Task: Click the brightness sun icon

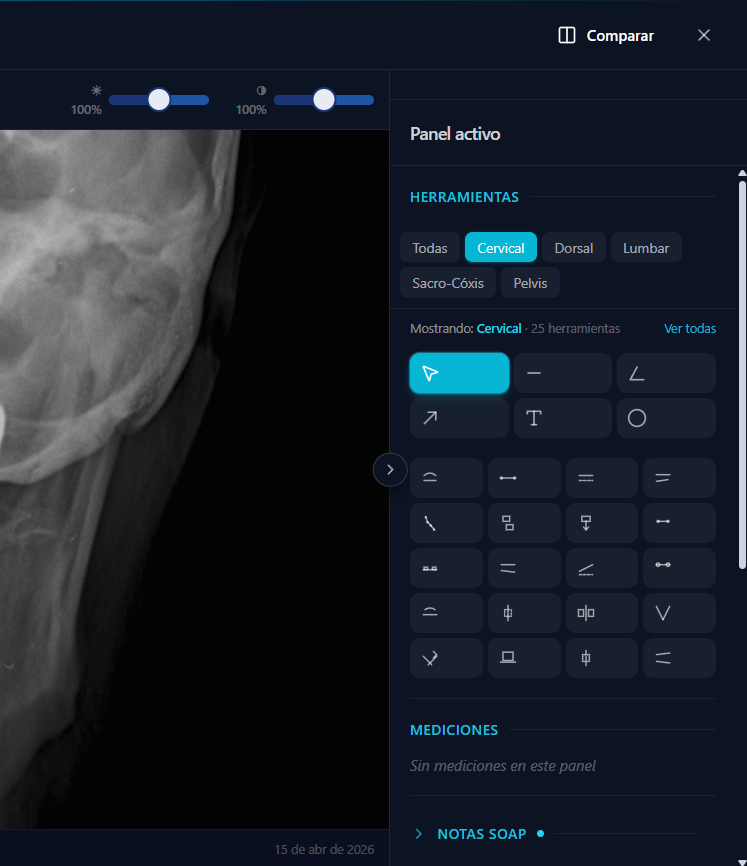Action: (96, 90)
